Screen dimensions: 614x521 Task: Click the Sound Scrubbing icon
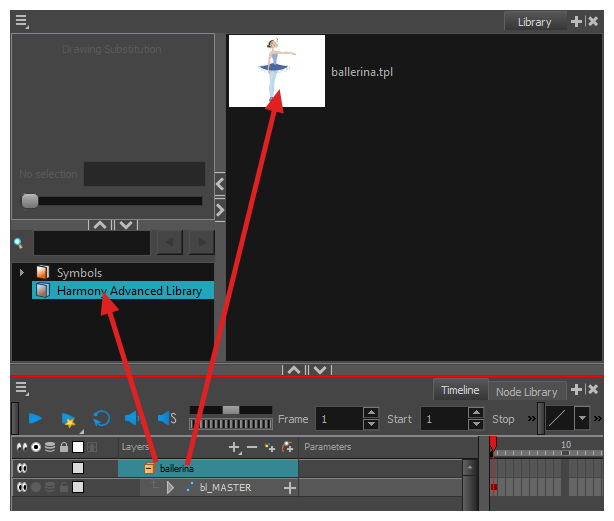click(166, 419)
